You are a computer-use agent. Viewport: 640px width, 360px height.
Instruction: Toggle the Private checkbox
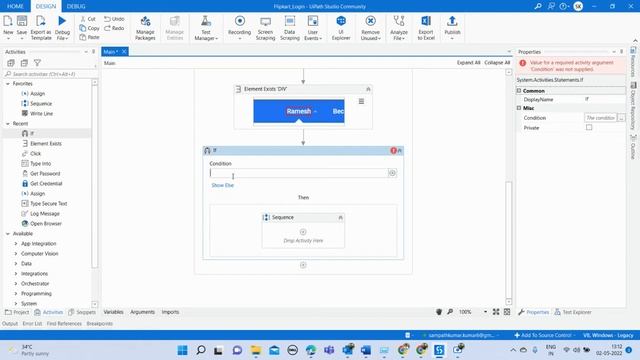click(x=589, y=127)
